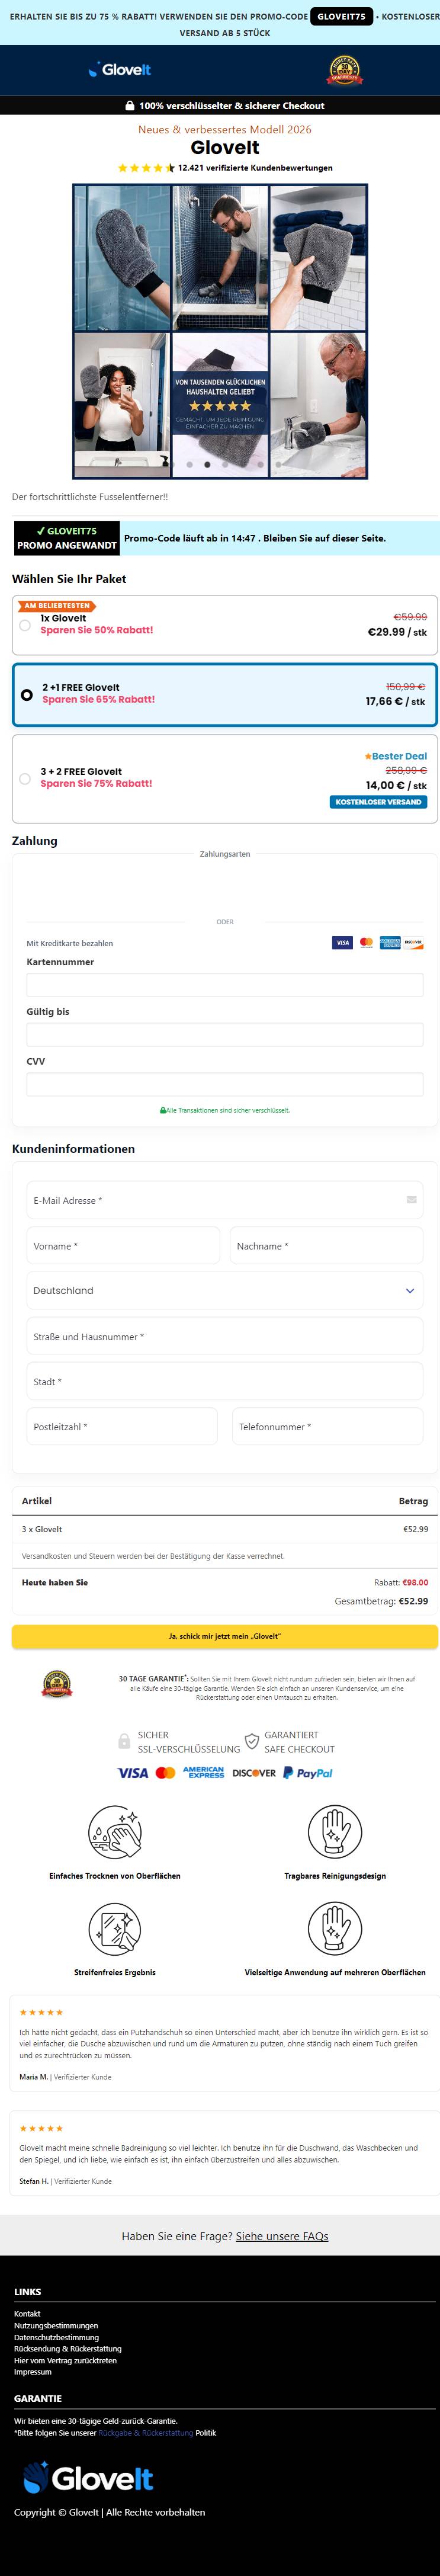This screenshot has width=440, height=2576.
Task: Choose the 3+2 FREE GloveIt package
Action: pos(225,779)
